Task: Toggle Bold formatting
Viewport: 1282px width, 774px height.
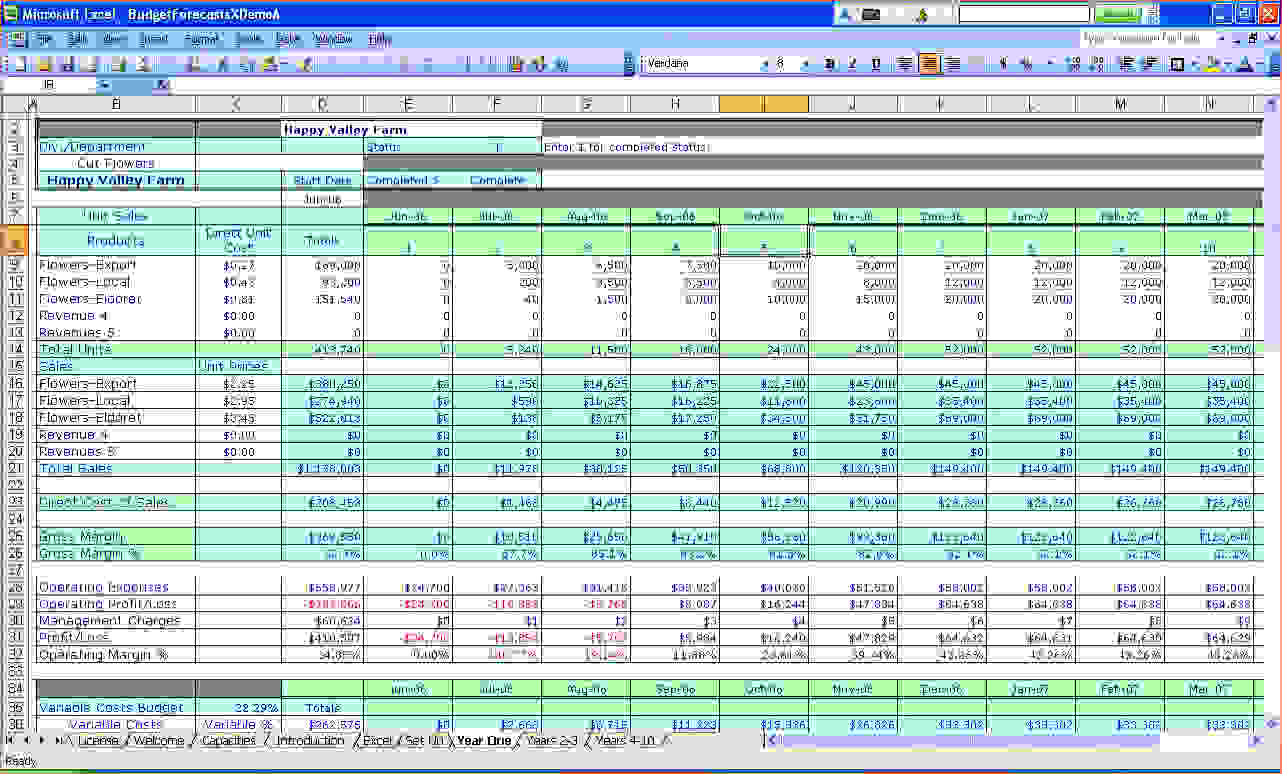Action: coord(829,64)
